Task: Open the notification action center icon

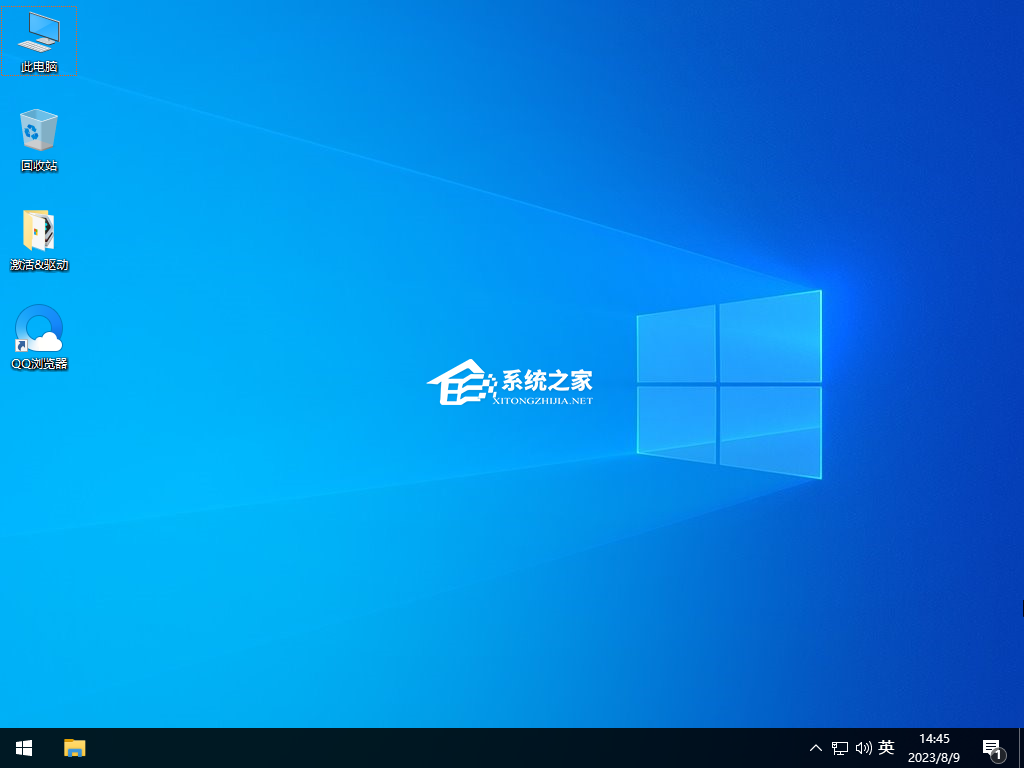Action: tap(993, 749)
